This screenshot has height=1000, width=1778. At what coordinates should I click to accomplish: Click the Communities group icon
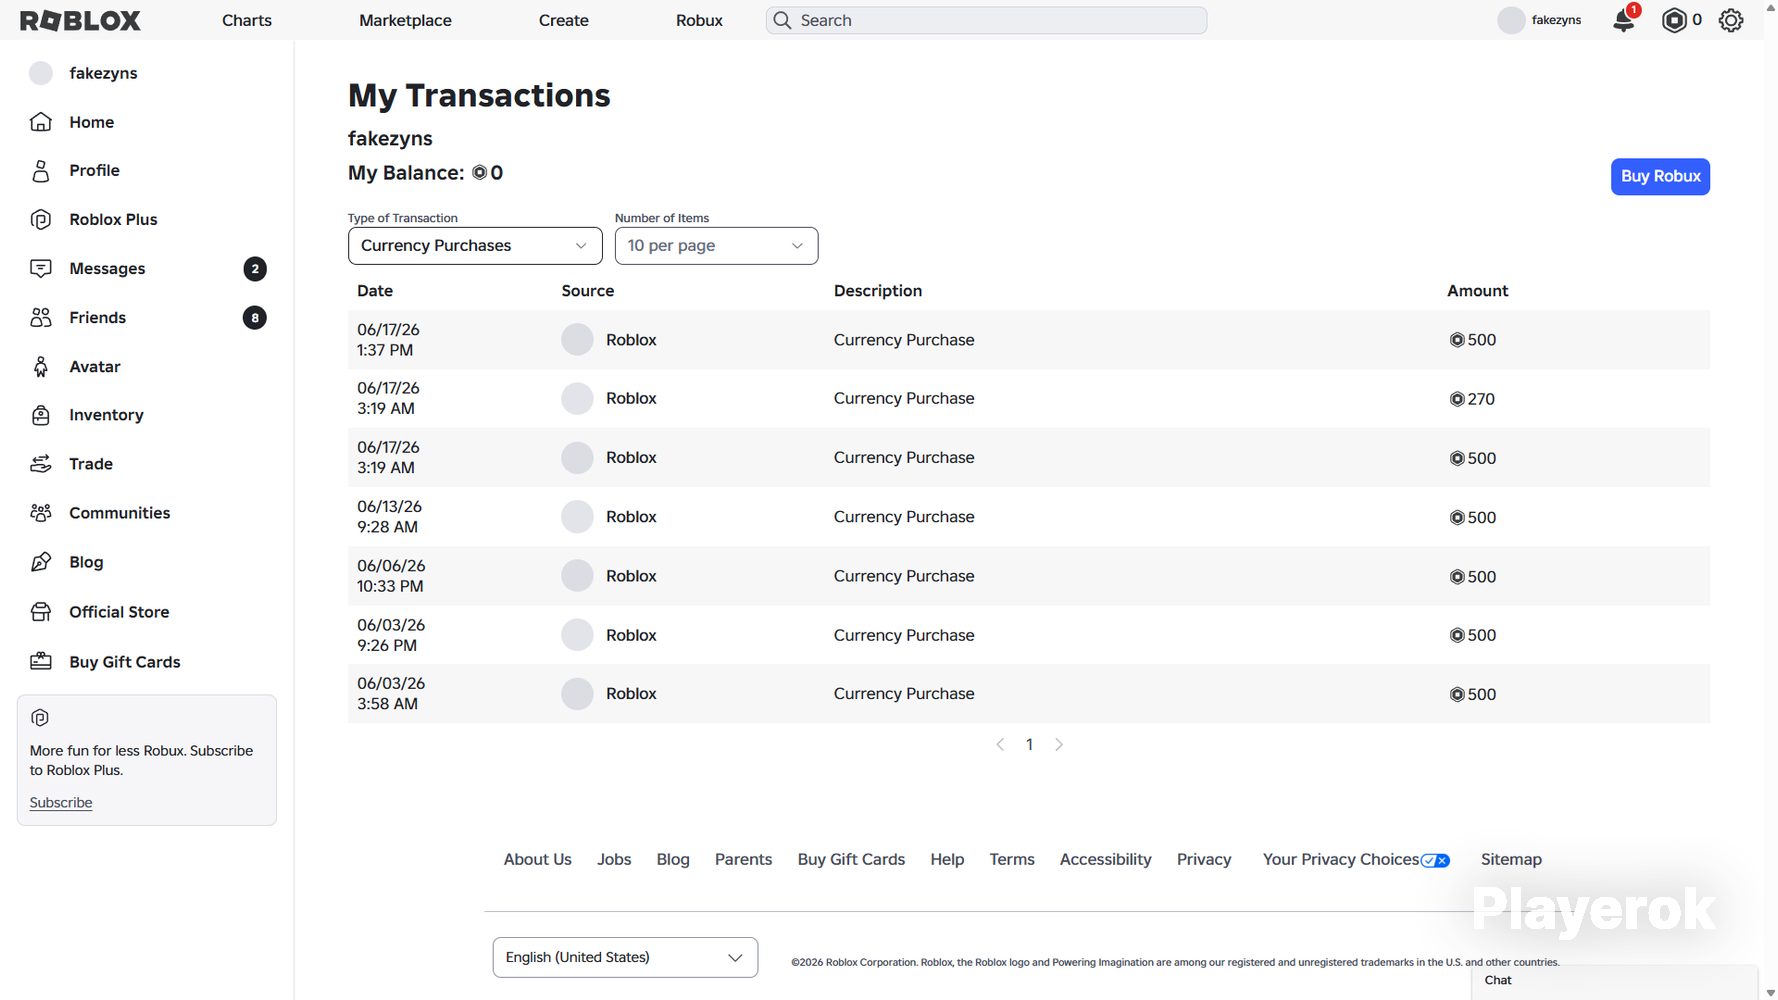[41, 513]
